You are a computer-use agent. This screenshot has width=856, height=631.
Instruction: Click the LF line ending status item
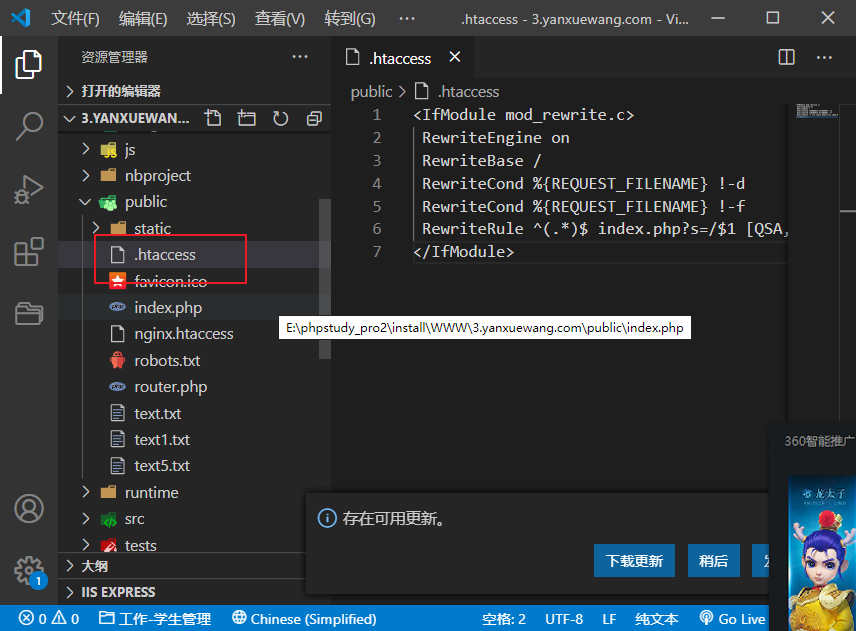coord(609,618)
